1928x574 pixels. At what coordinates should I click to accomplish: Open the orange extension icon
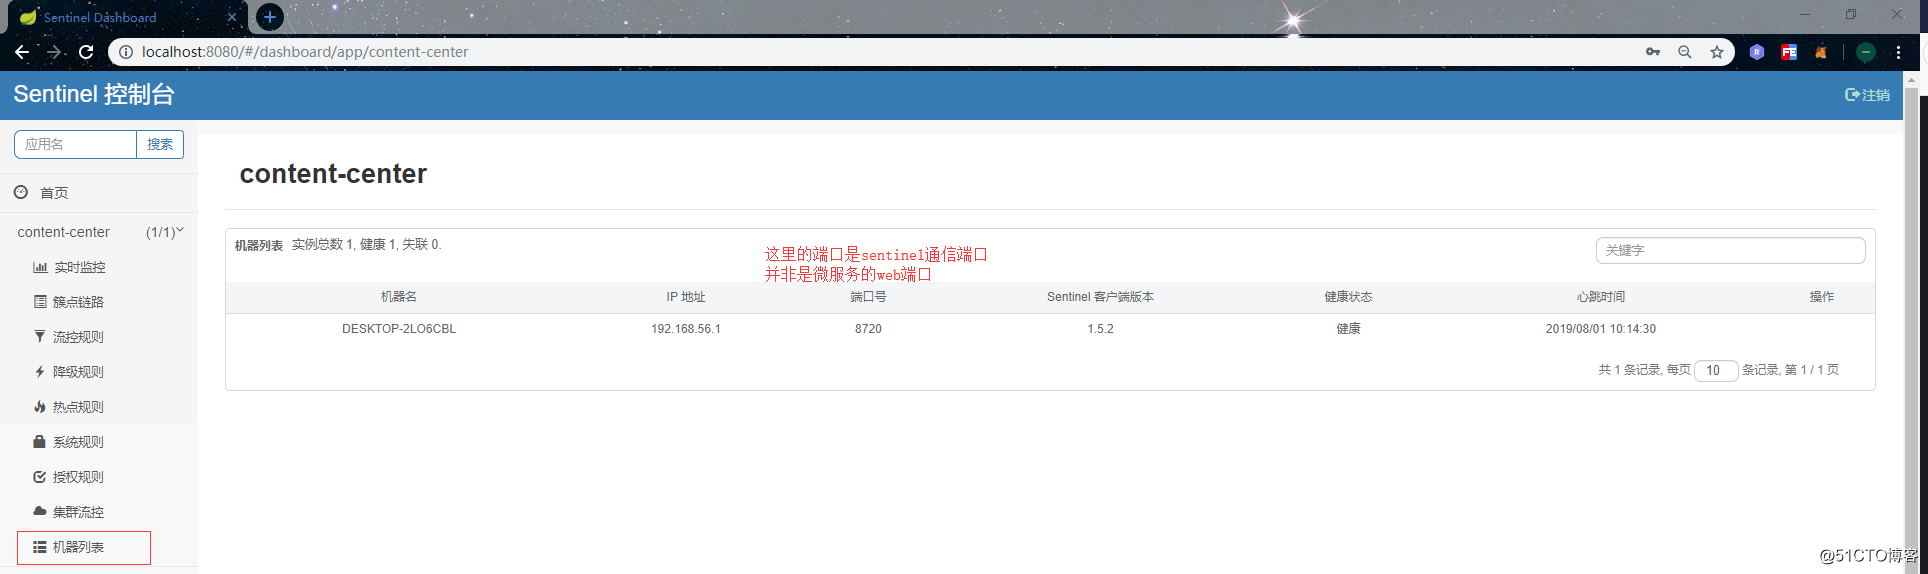pos(1821,52)
